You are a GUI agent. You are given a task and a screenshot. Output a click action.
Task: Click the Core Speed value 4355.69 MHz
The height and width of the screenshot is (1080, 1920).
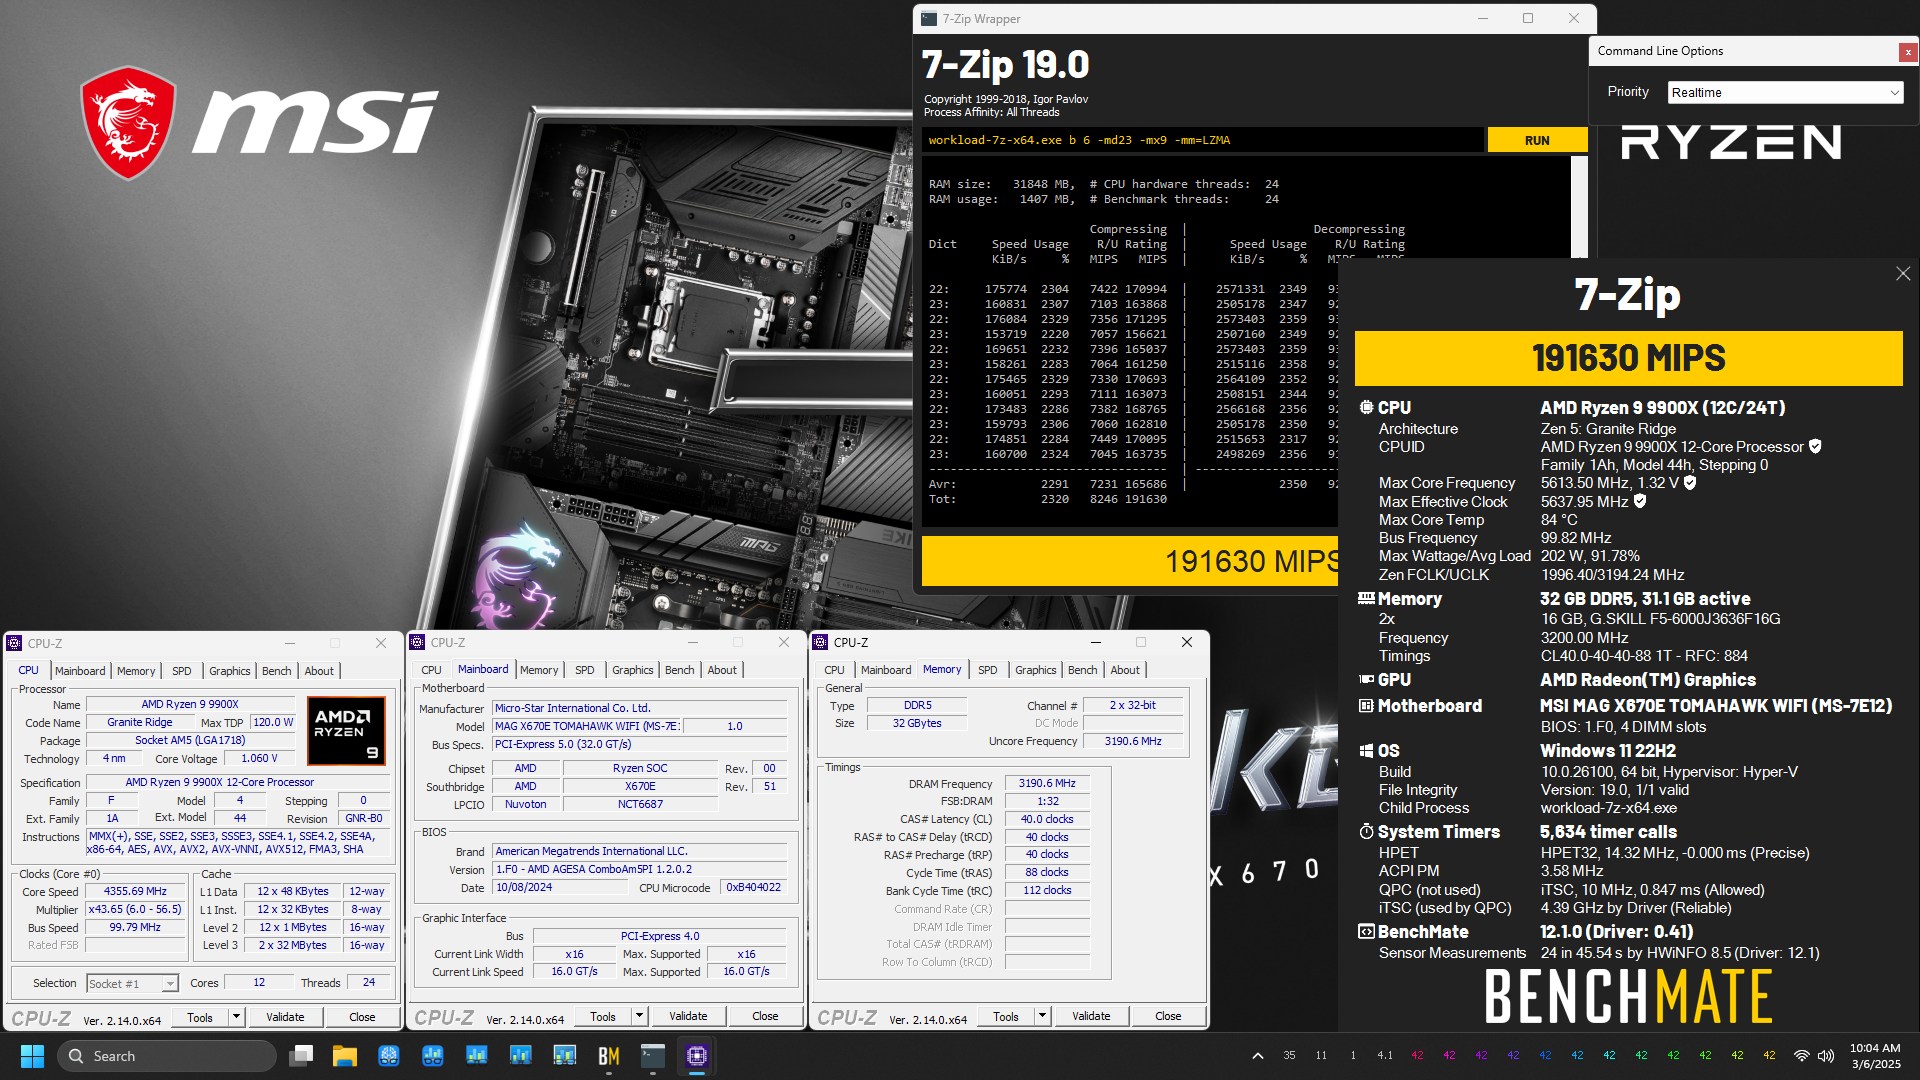pos(135,892)
